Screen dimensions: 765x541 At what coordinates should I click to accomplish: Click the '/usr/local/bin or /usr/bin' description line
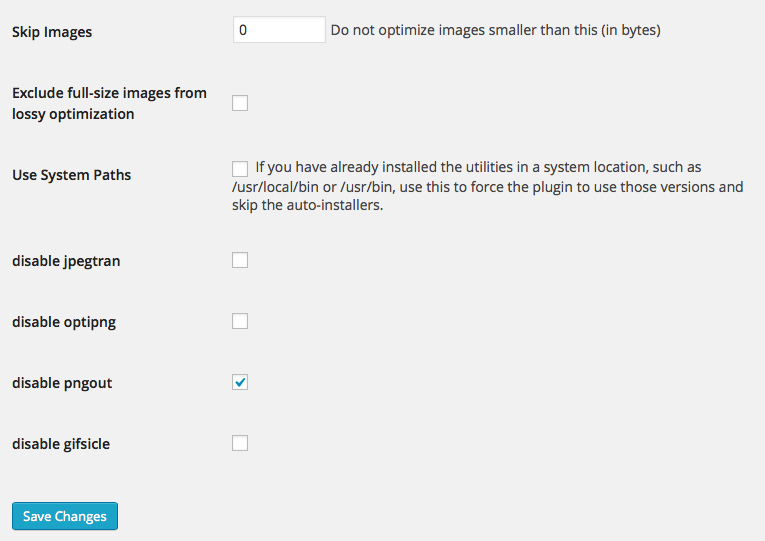click(488, 187)
